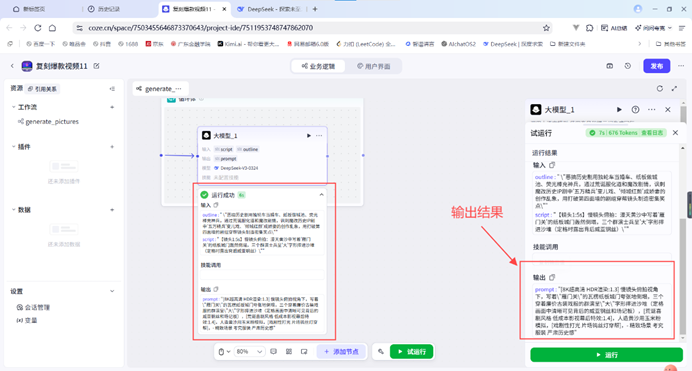Open the debug key icon beside 试运行

[381, 352]
